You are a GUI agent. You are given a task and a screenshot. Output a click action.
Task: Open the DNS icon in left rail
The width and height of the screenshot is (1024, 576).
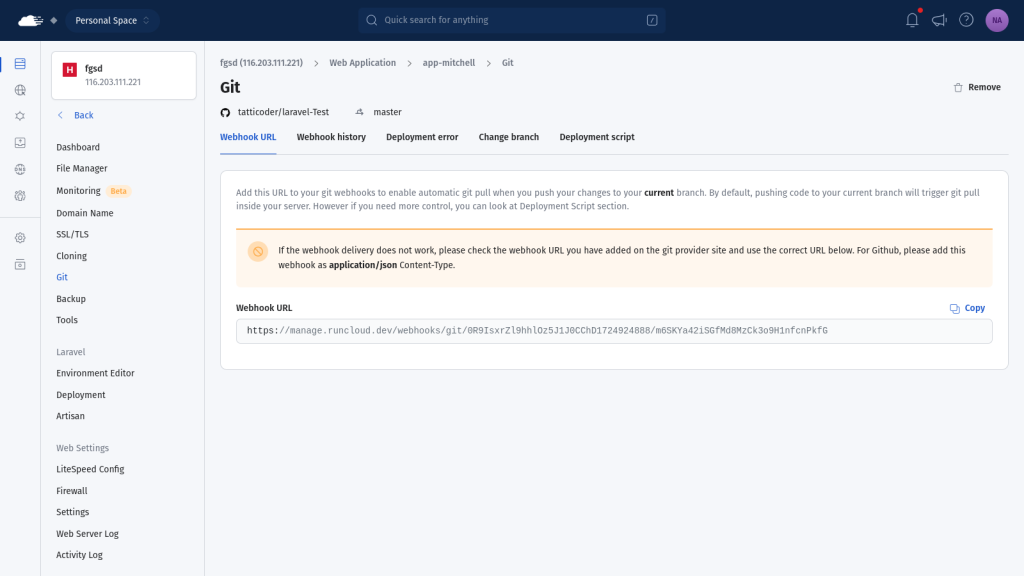tap(20, 169)
